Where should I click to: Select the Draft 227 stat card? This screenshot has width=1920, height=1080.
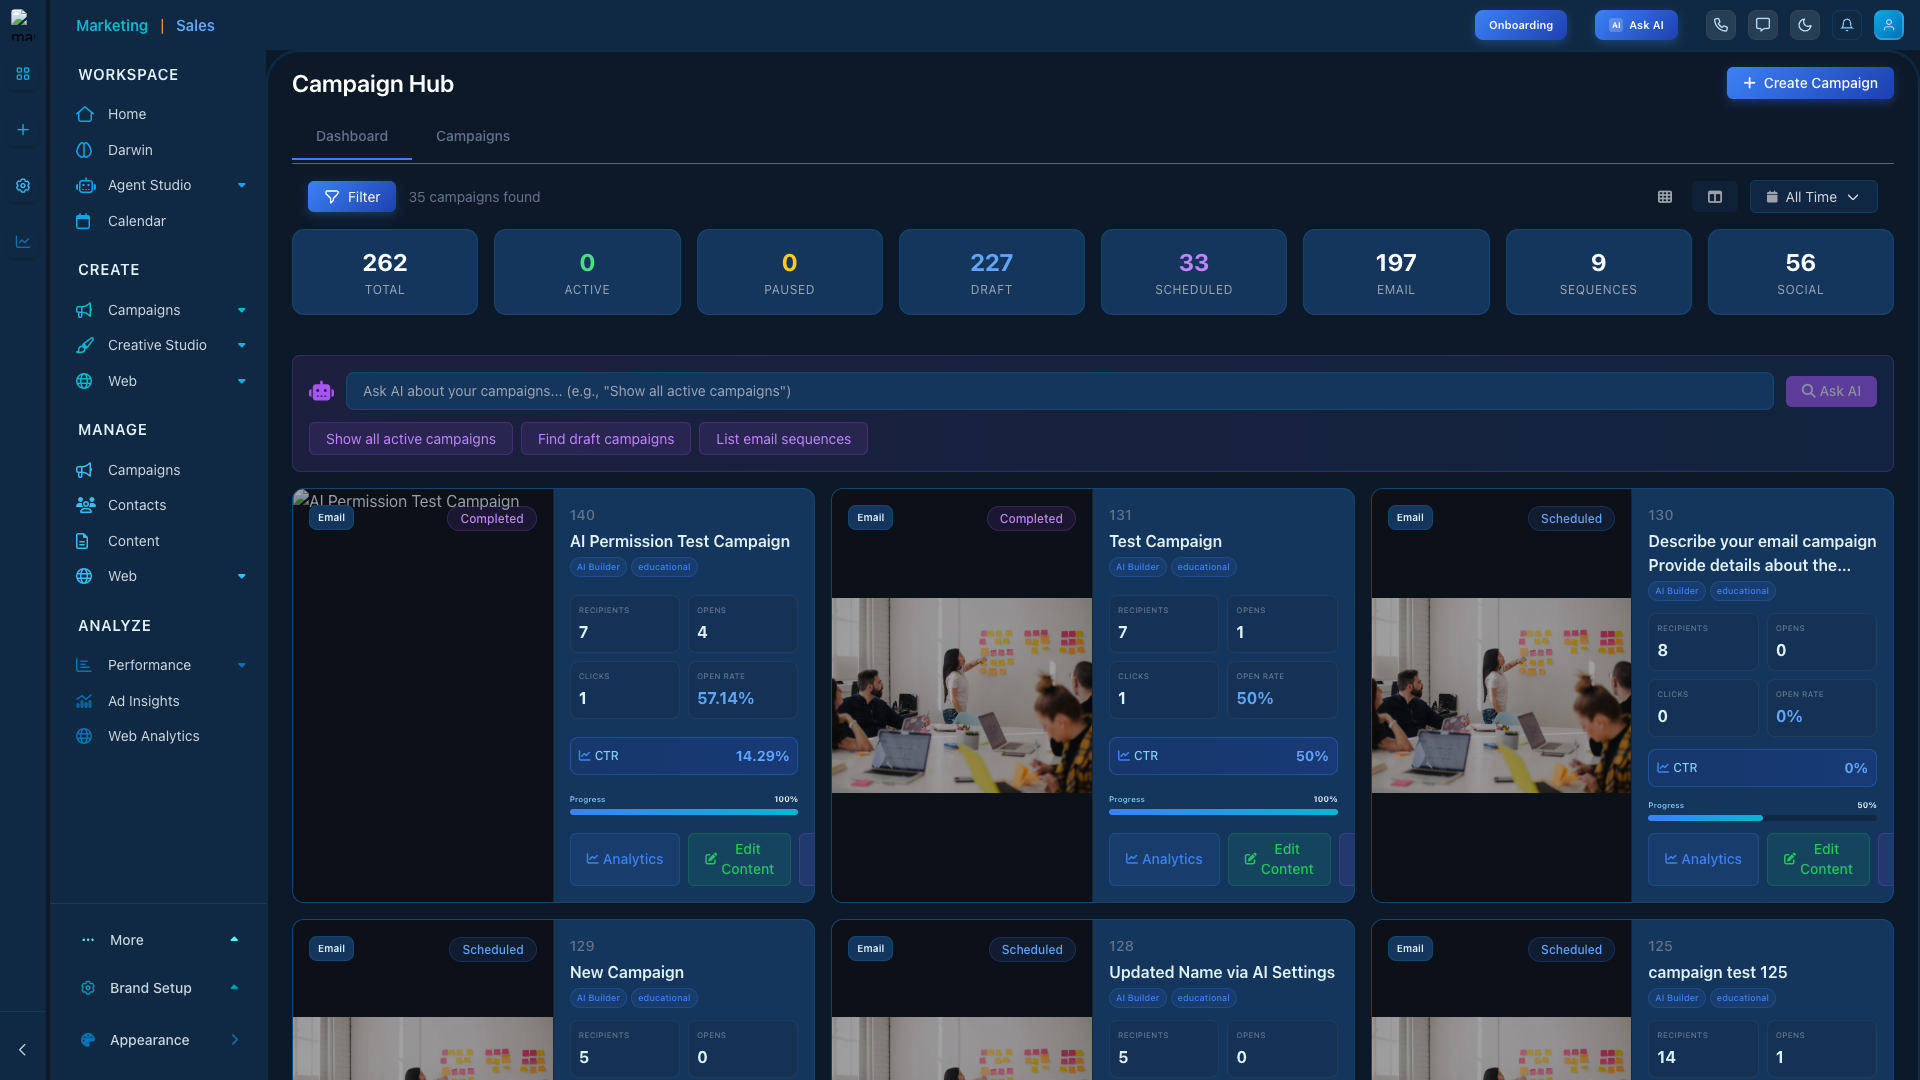(x=991, y=272)
